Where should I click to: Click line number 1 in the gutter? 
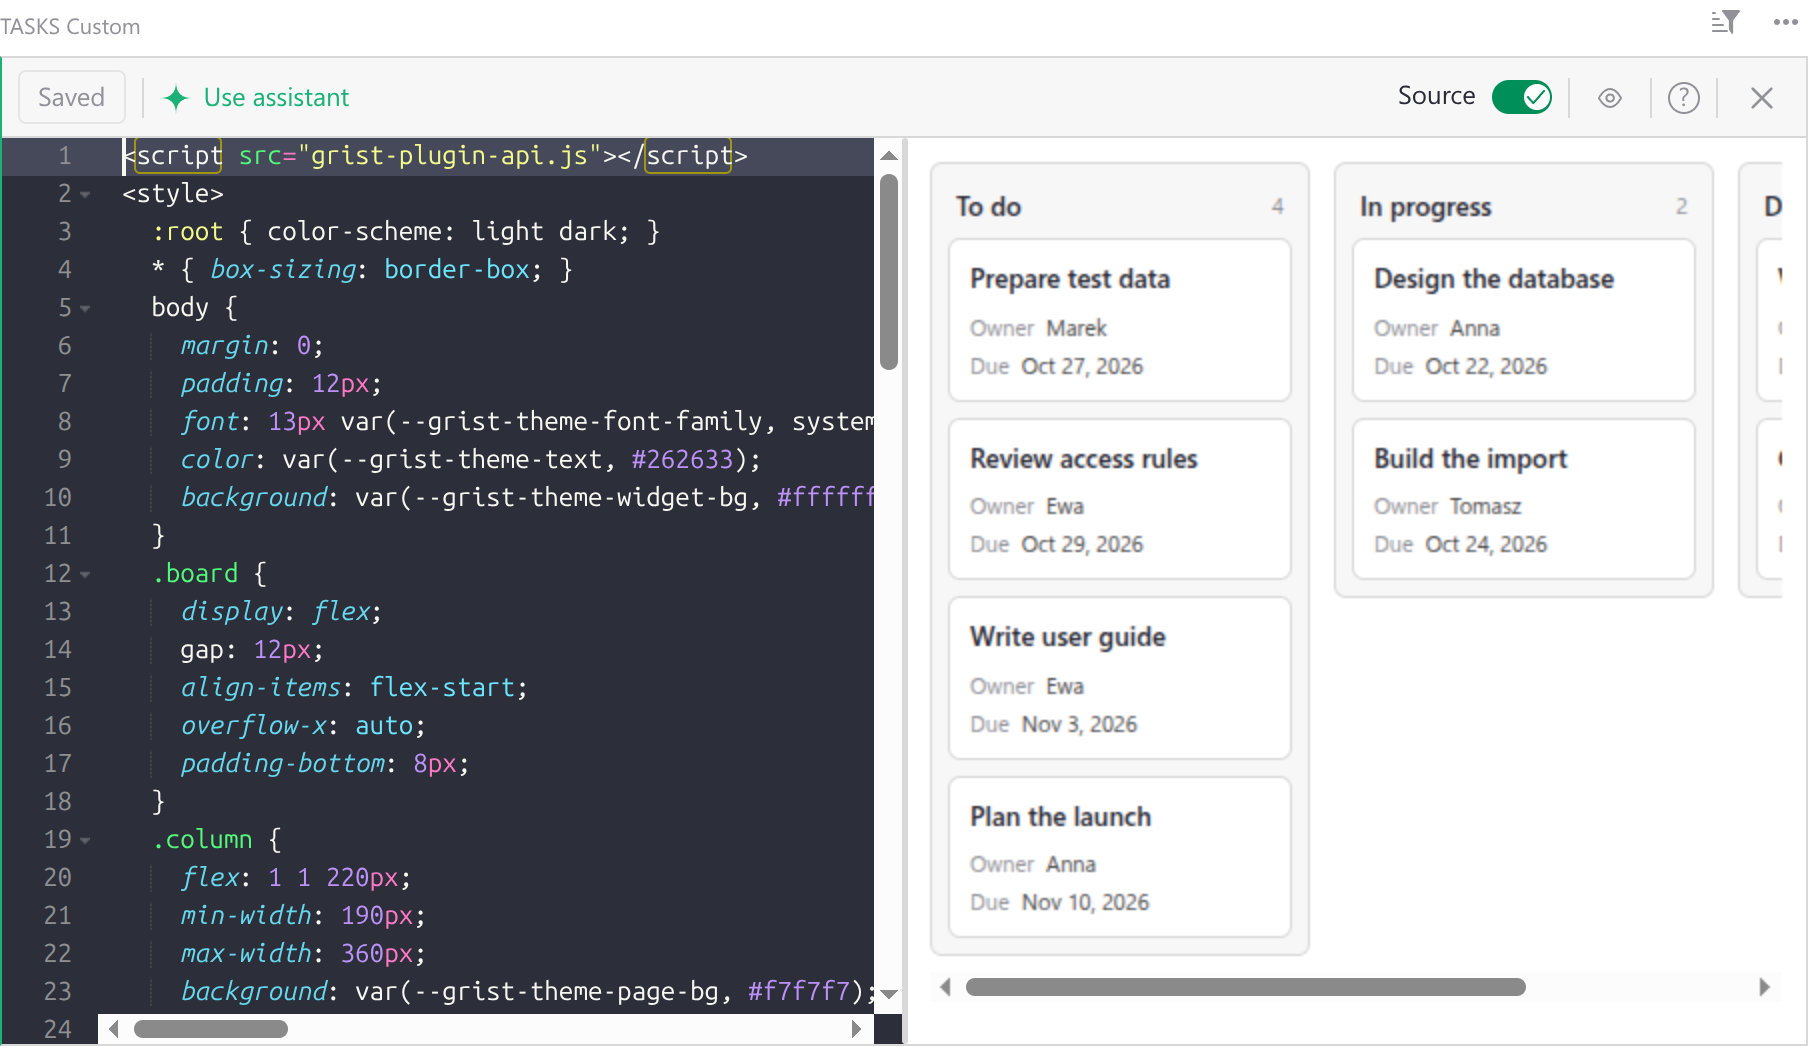pyautogui.click(x=64, y=156)
